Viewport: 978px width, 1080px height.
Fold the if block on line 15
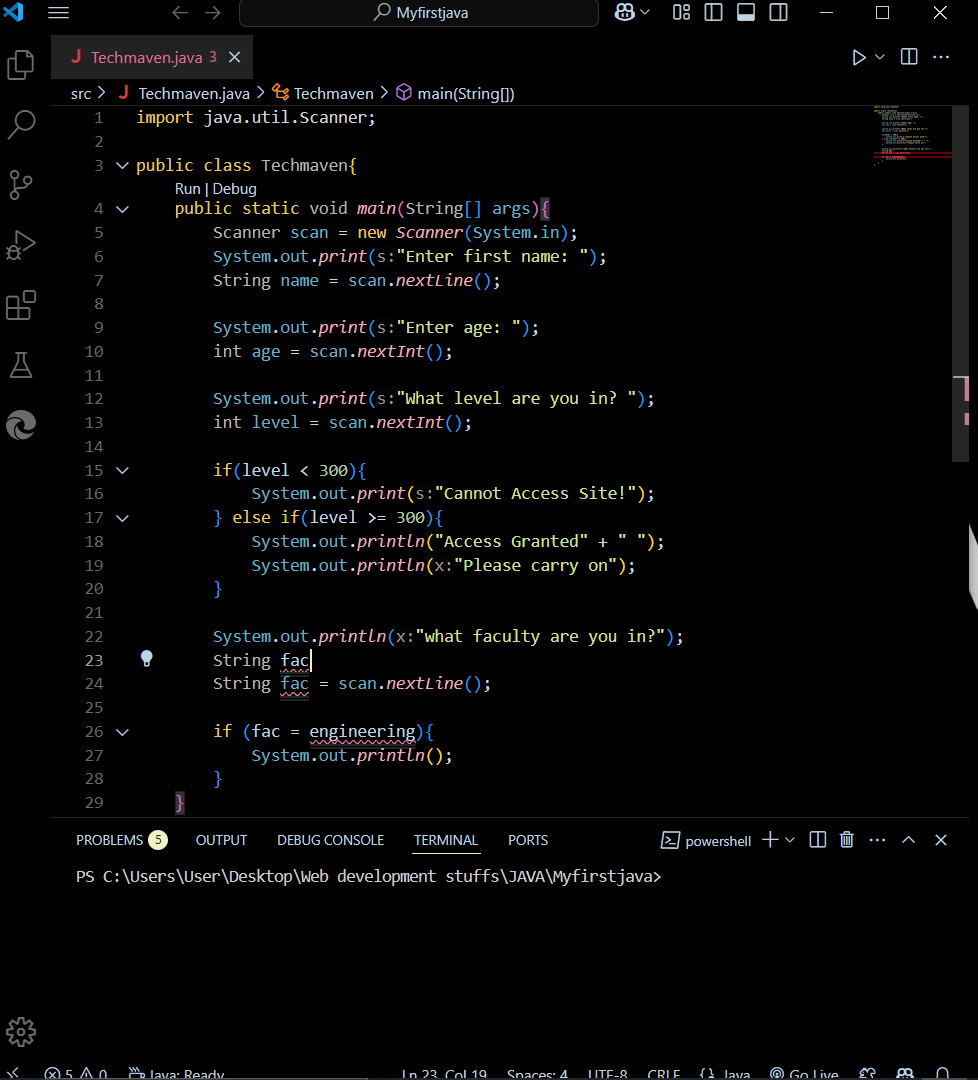122,470
